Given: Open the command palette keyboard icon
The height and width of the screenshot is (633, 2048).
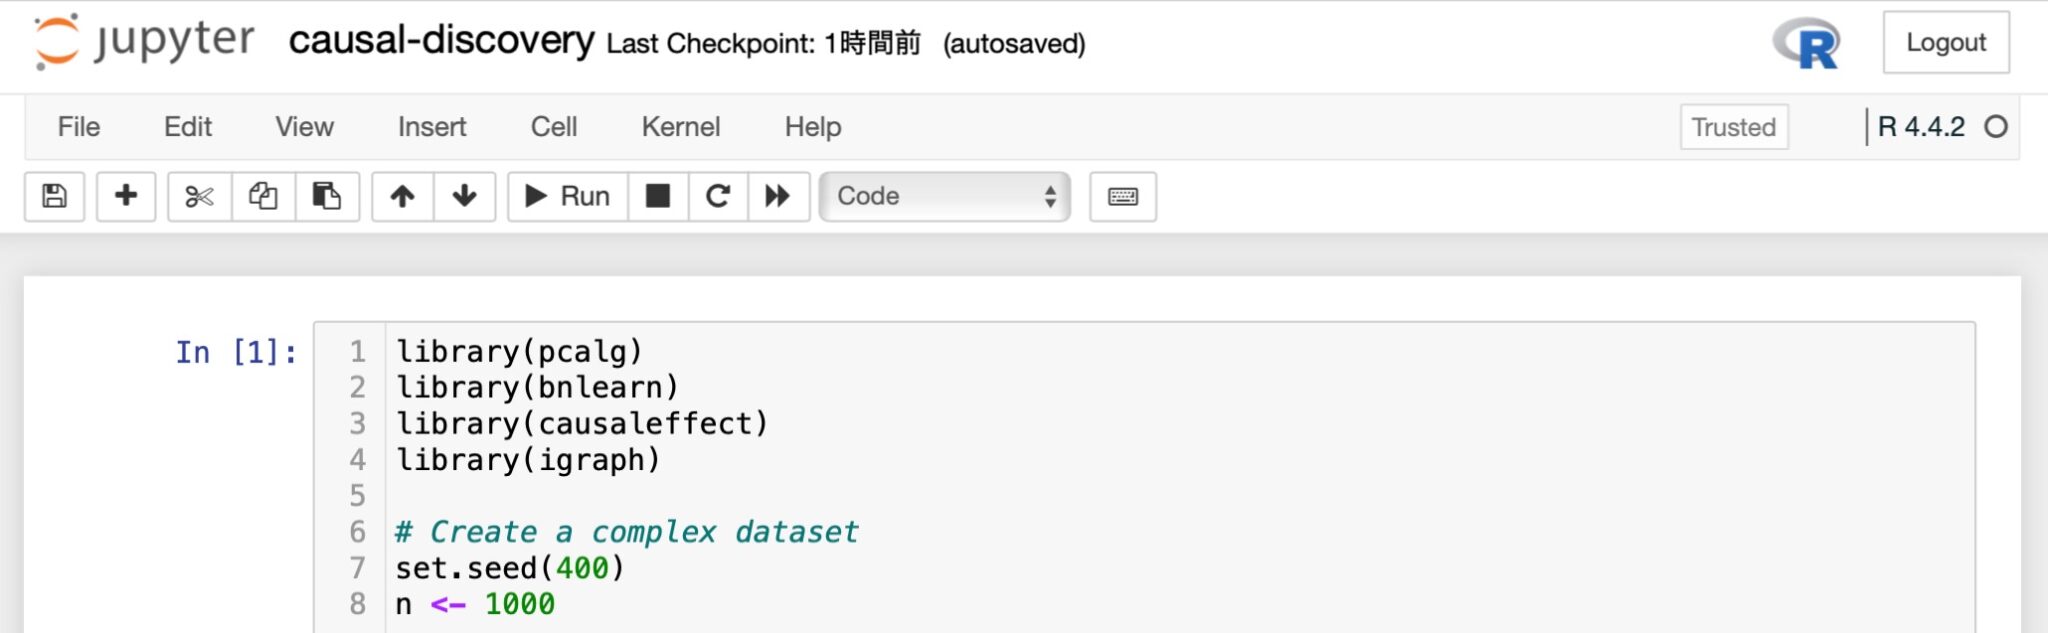Looking at the screenshot, I should 1122,196.
